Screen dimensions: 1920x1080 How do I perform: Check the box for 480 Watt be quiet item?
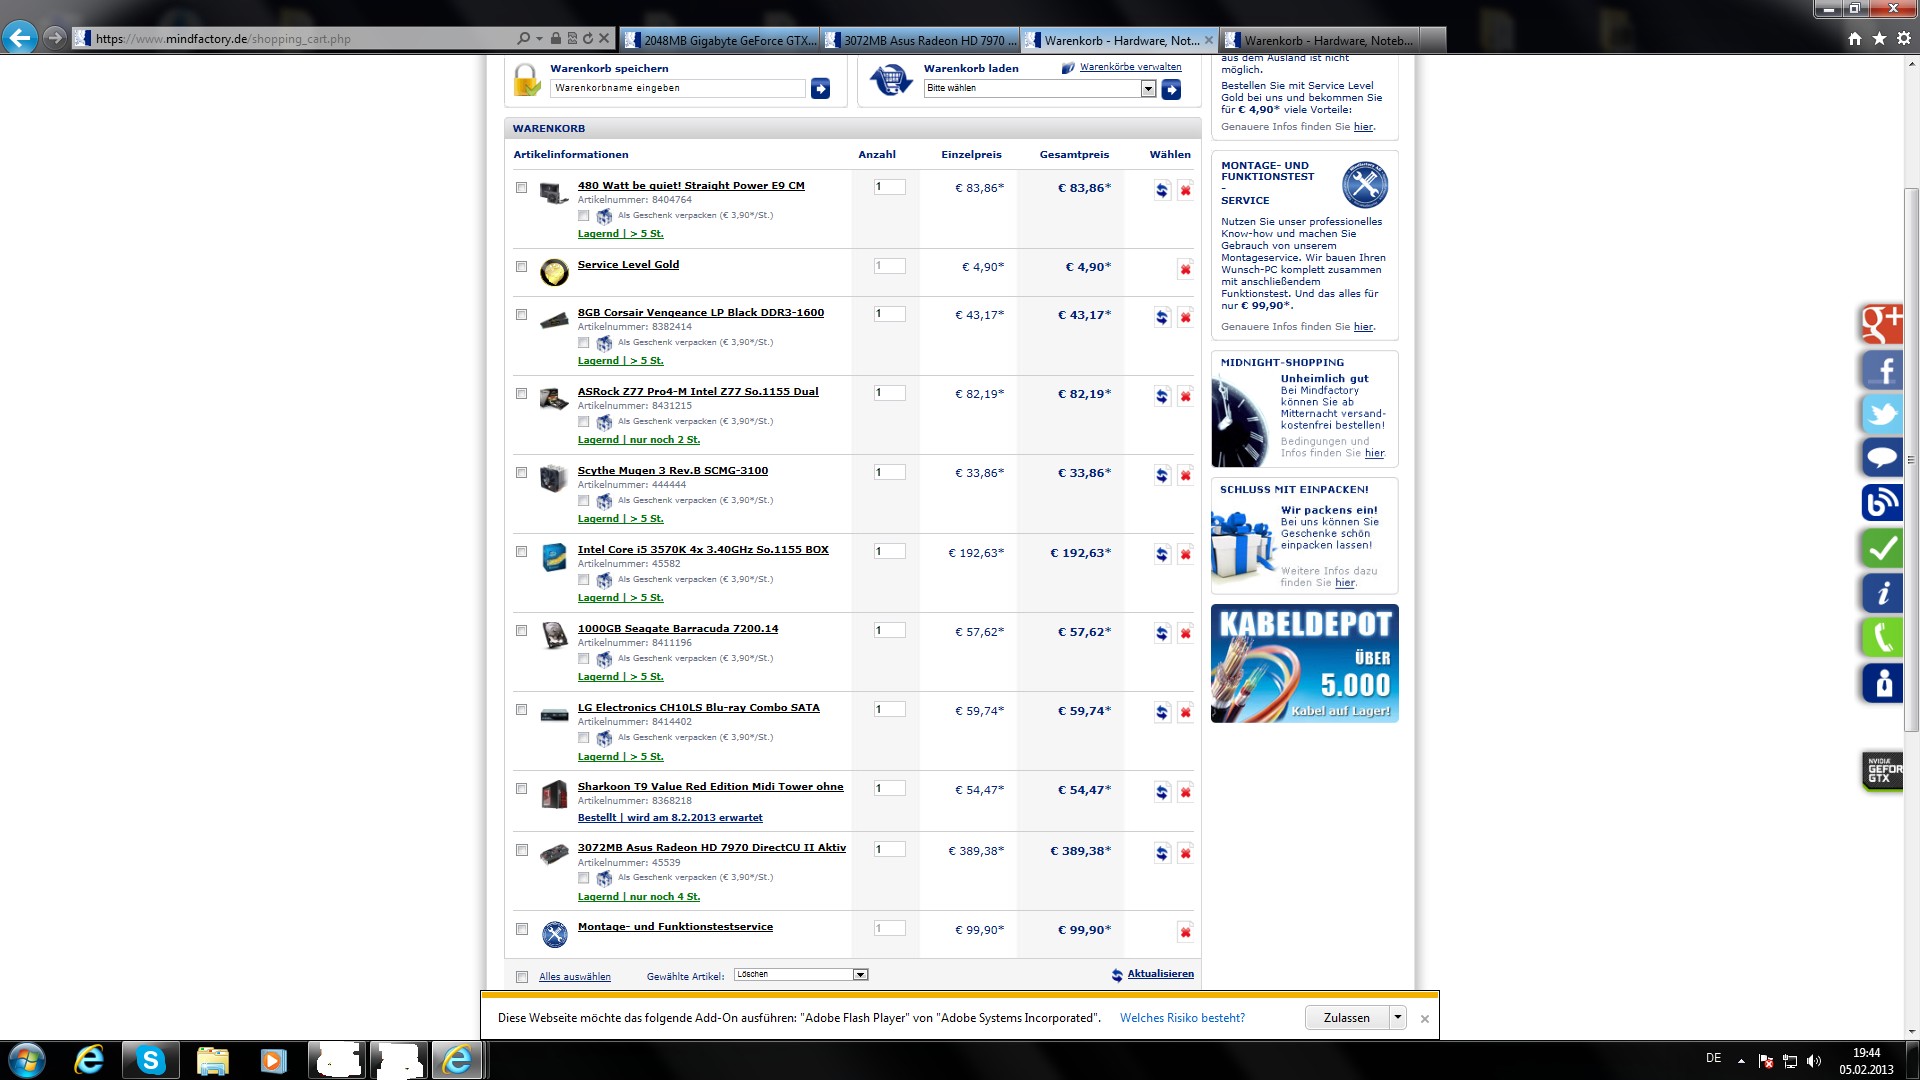click(521, 188)
